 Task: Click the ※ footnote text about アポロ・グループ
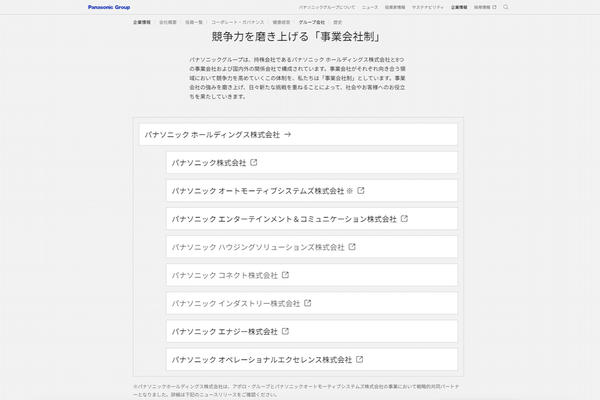pyautogui.click(x=296, y=390)
